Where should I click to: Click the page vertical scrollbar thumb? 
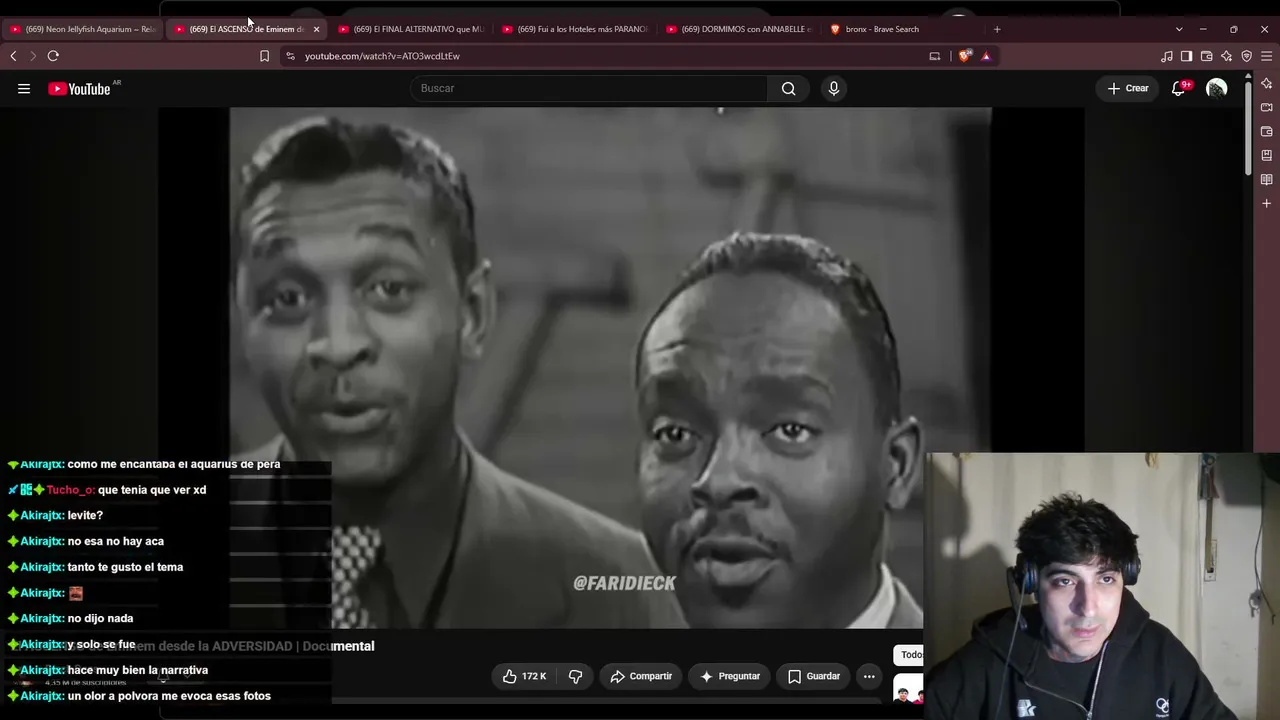[x=1248, y=127]
